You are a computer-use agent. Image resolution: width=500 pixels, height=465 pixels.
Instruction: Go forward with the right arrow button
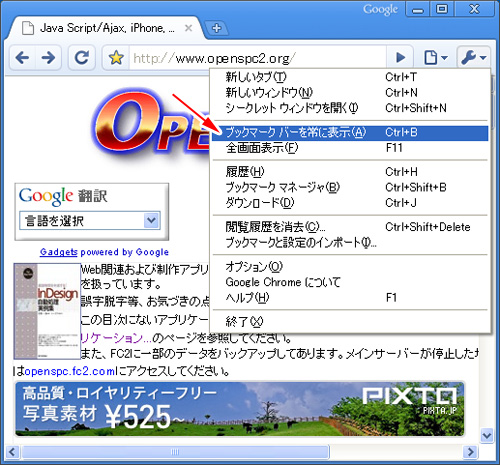click(x=48, y=58)
